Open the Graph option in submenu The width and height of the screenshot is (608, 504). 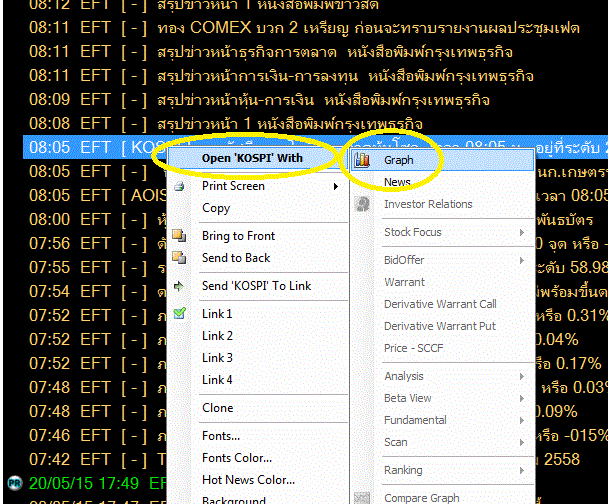(x=442, y=160)
